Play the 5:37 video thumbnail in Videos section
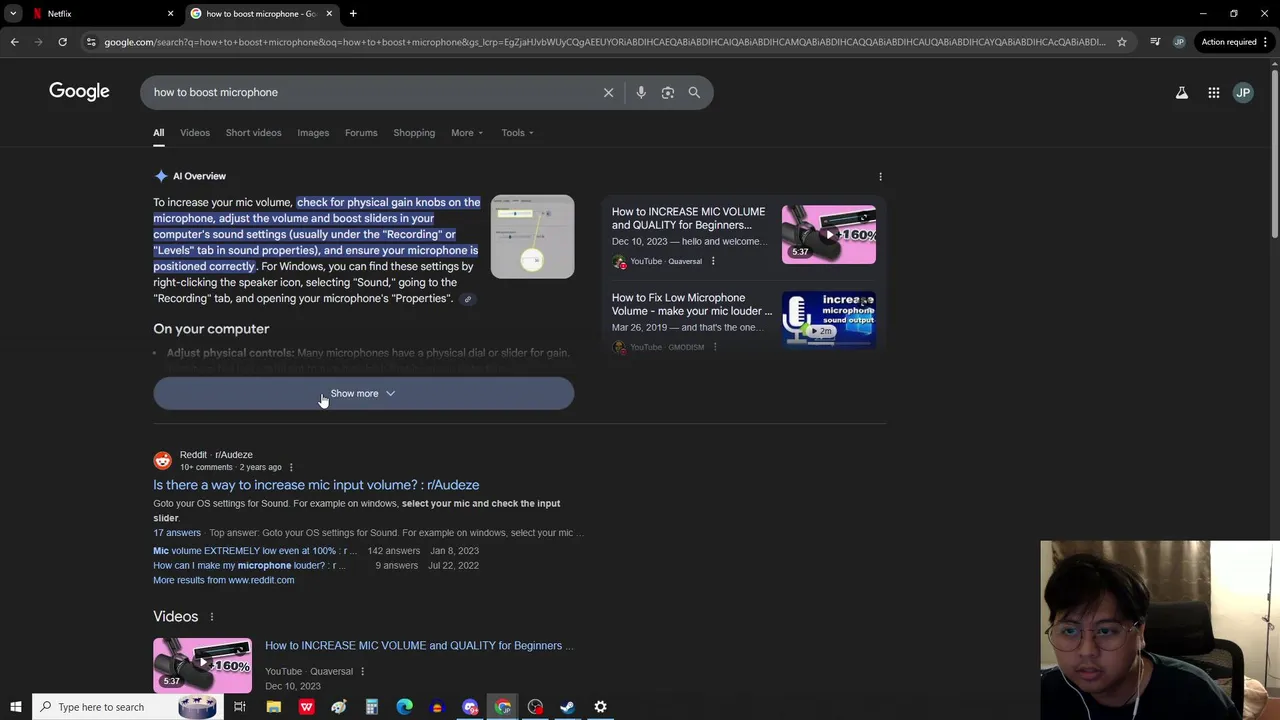Image resolution: width=1280 pixels, height=720 pixels. click(202, 664)
